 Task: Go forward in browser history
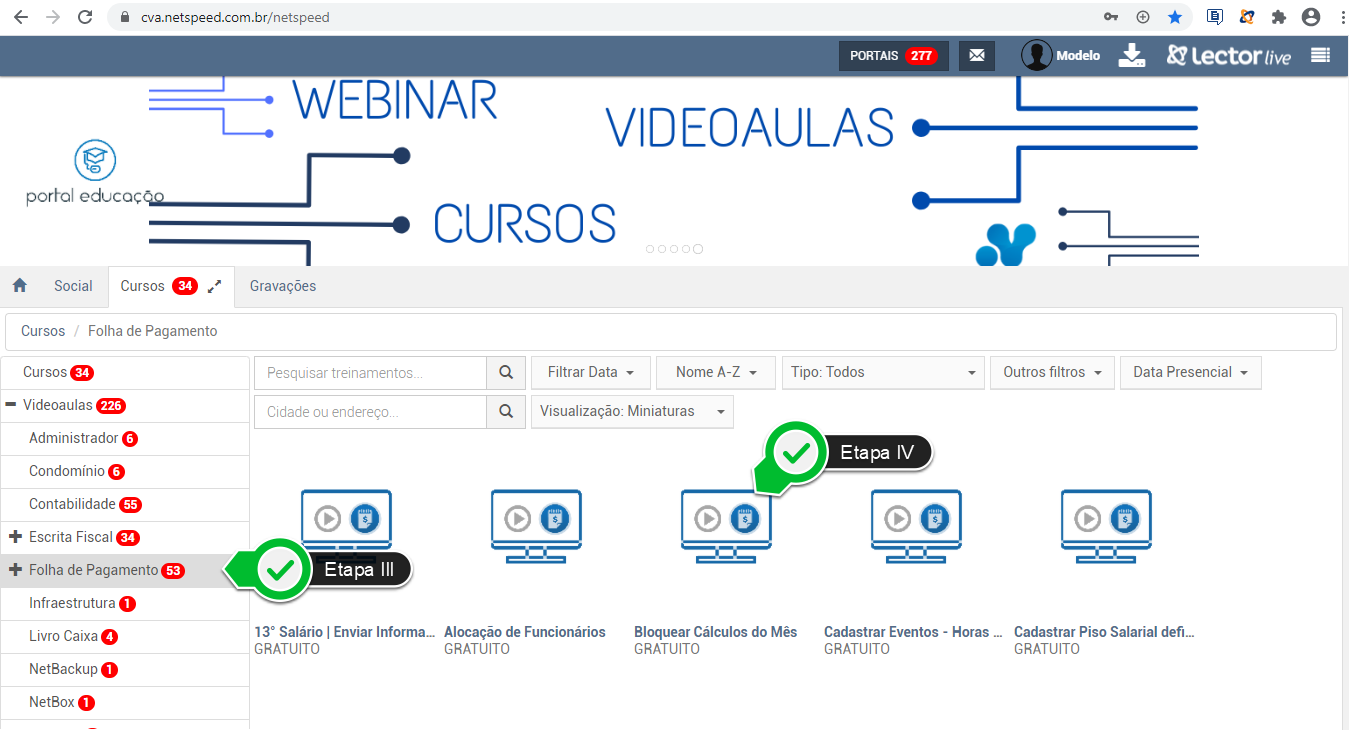coord(53,17)
